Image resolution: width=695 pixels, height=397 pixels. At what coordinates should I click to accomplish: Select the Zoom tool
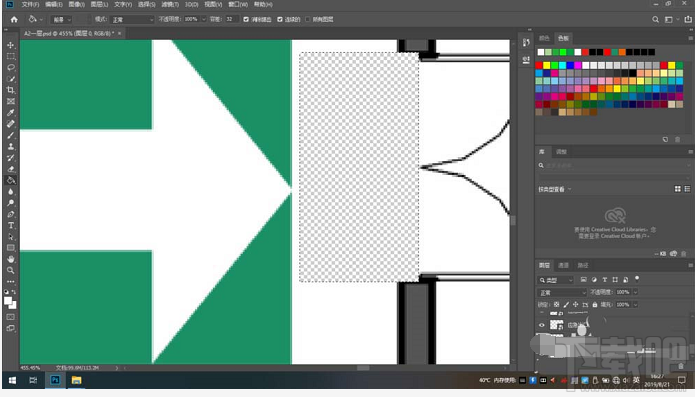[x=11, y=270]
